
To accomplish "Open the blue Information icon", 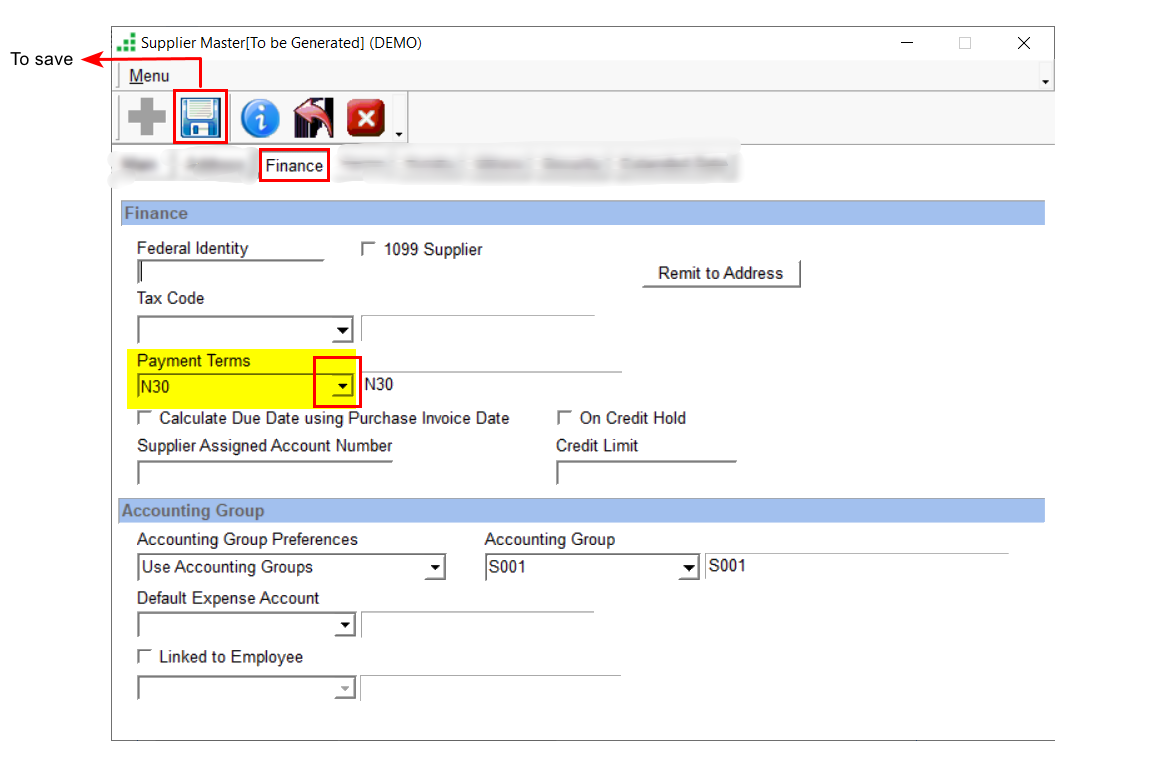I will [x=260, y=118].
